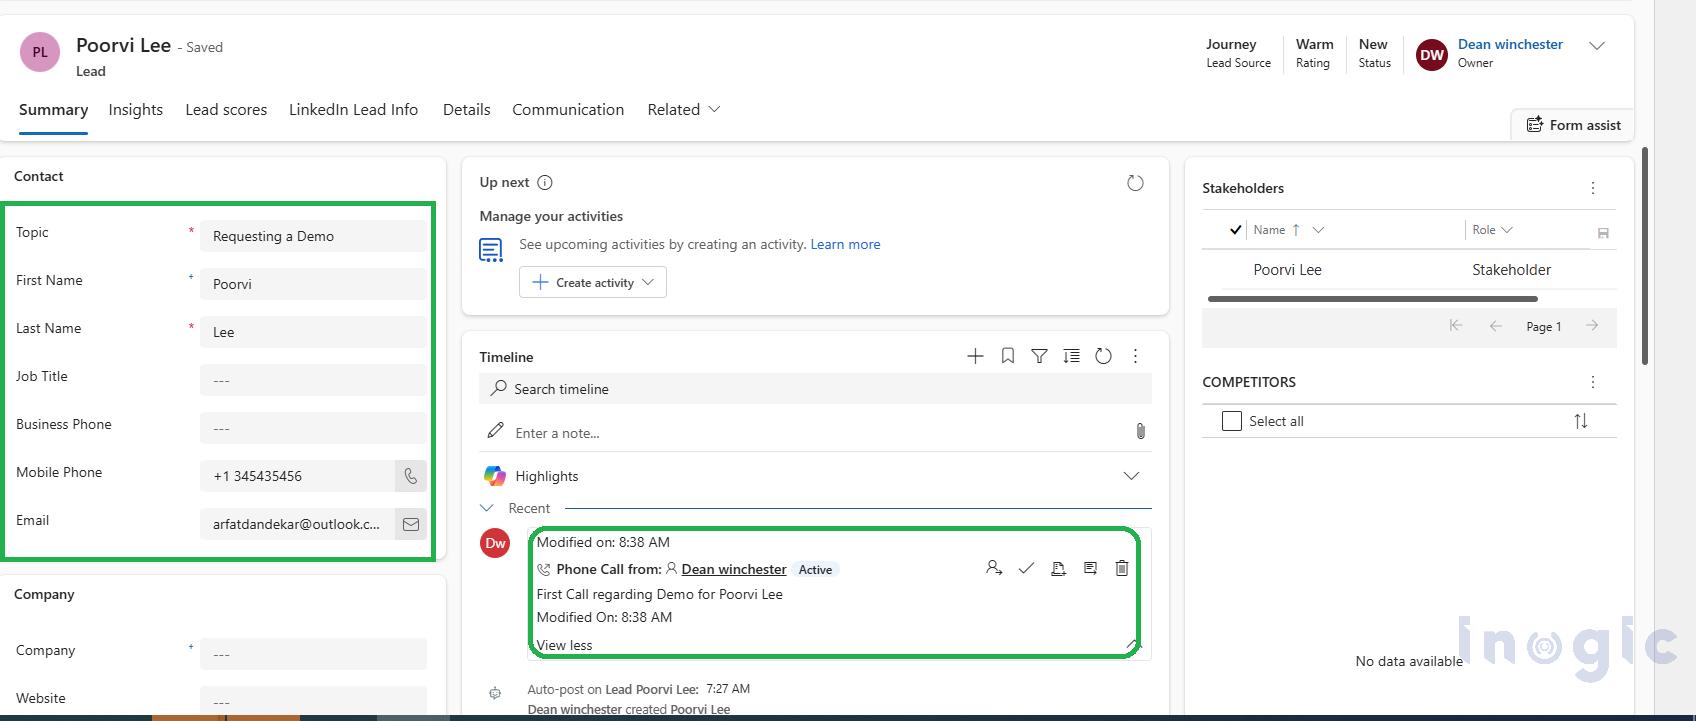Assign the phone call activity
Image resolution: width=1696 pixels, height=721 pixels.
[994, 568]
